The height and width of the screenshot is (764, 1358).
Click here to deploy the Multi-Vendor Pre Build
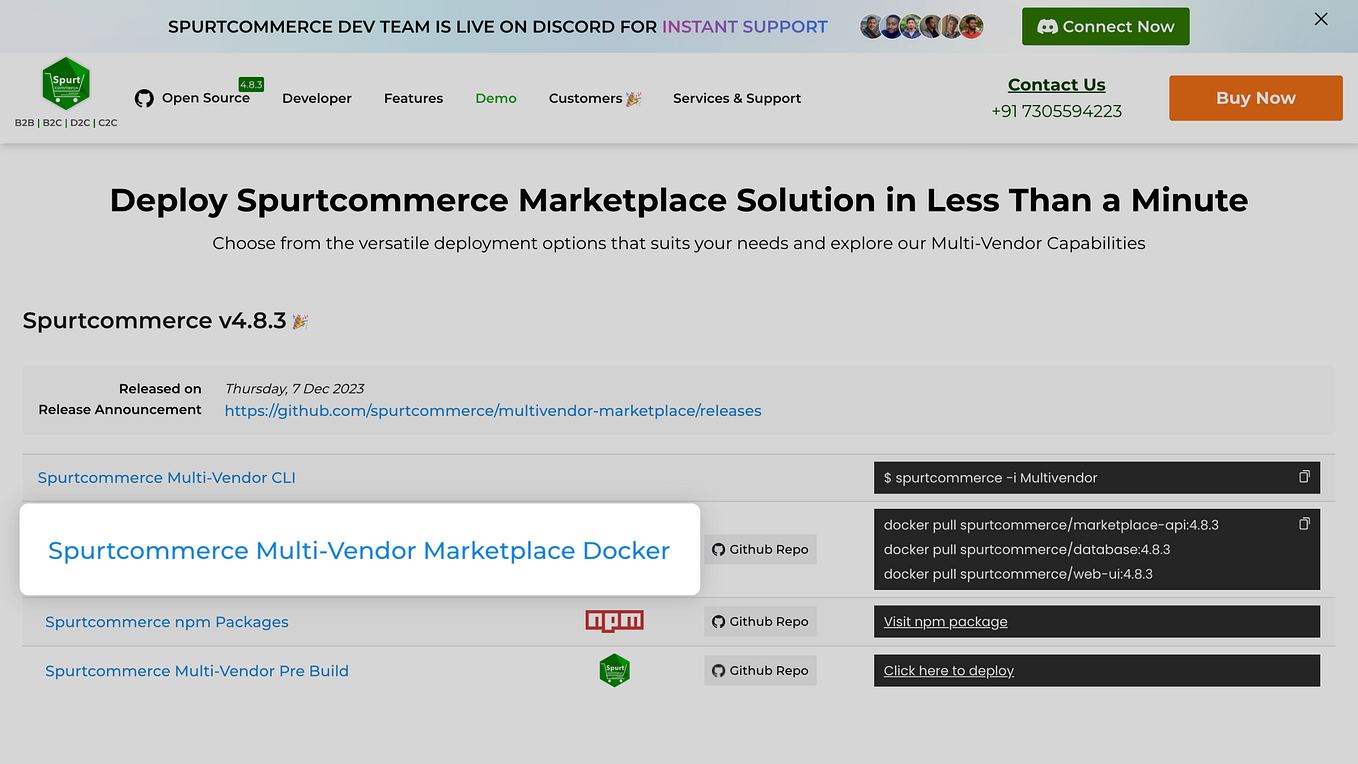pyautogui.click(x=948, y=670)
